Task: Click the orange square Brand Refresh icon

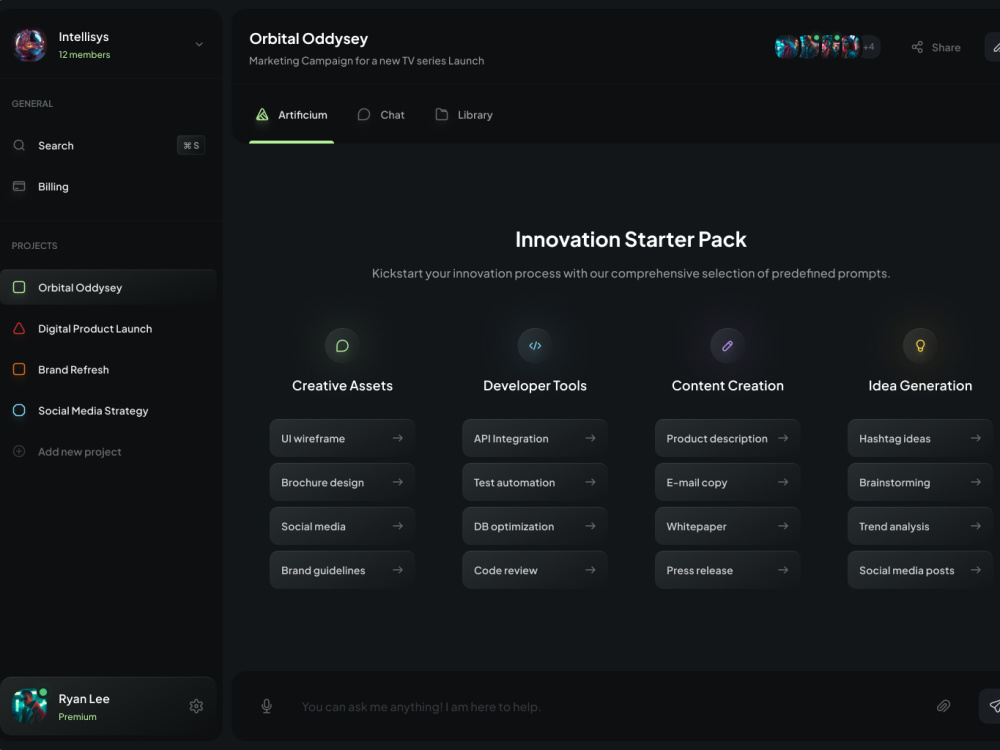Action: click(19, 369)
